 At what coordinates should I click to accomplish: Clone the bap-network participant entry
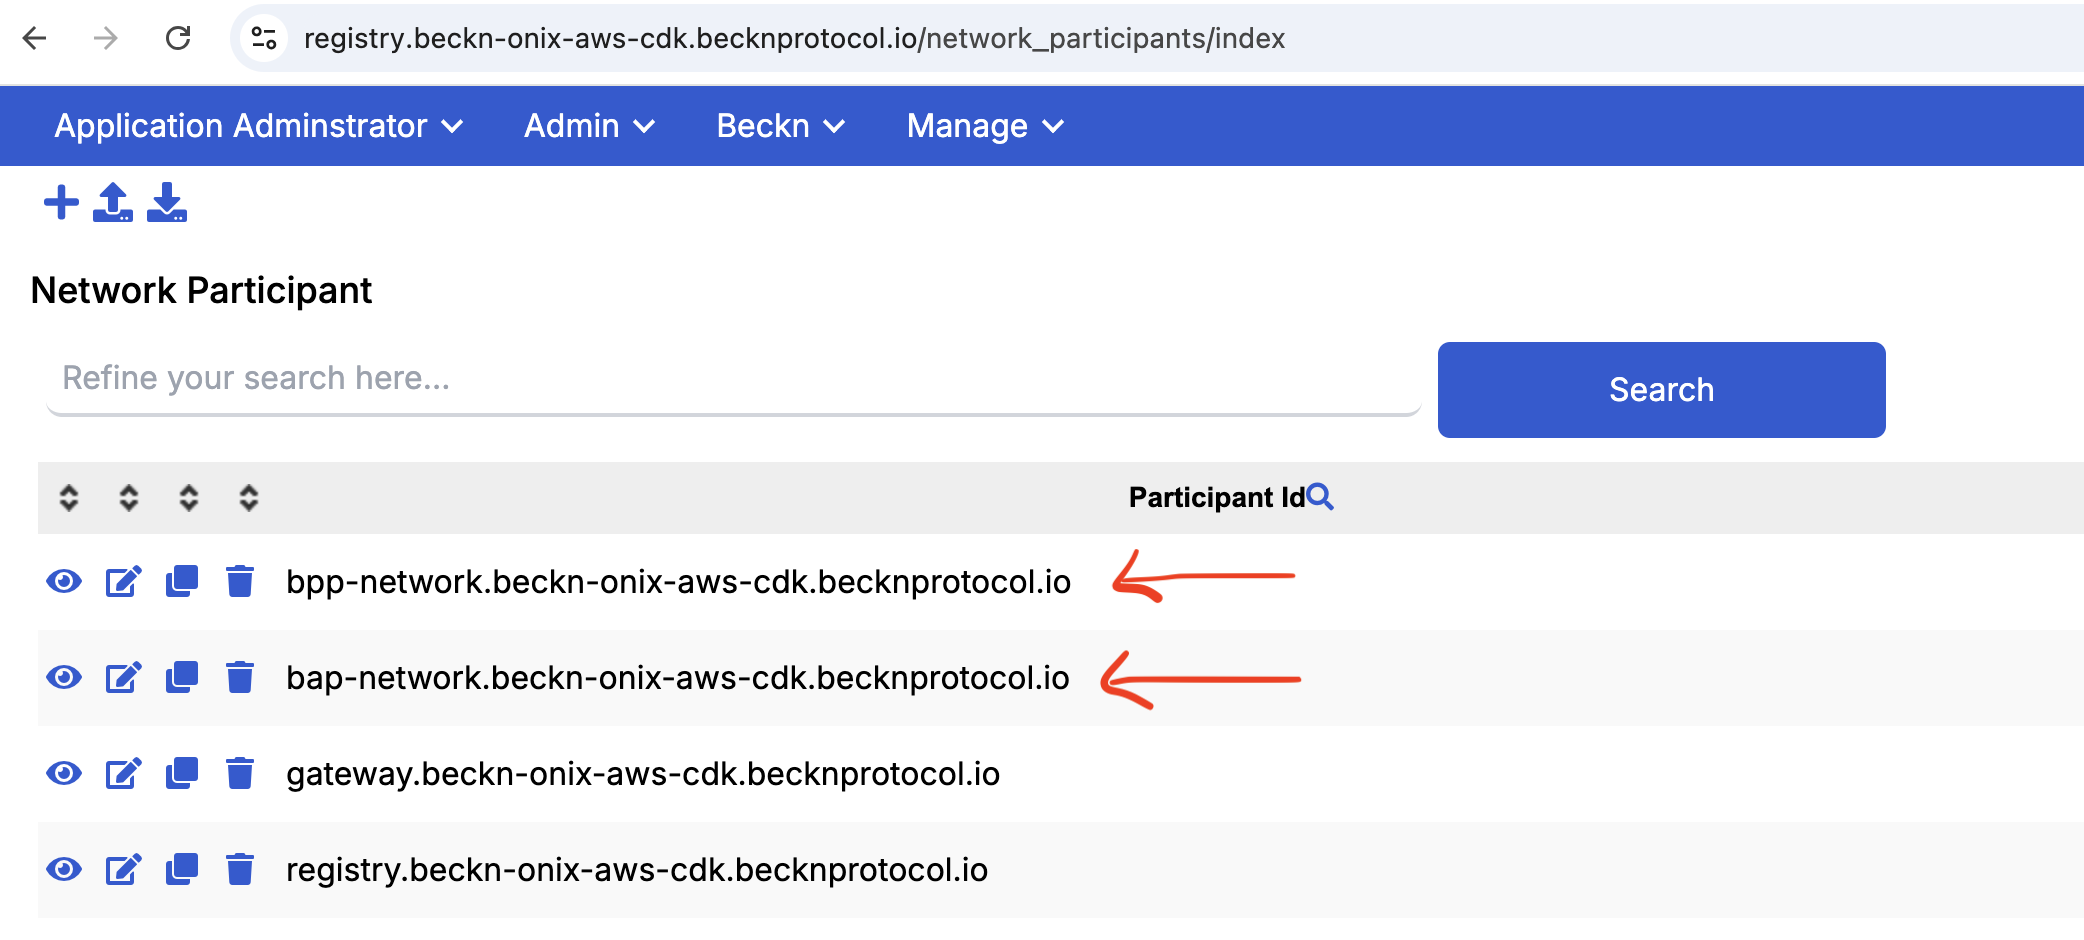[182, 678]
